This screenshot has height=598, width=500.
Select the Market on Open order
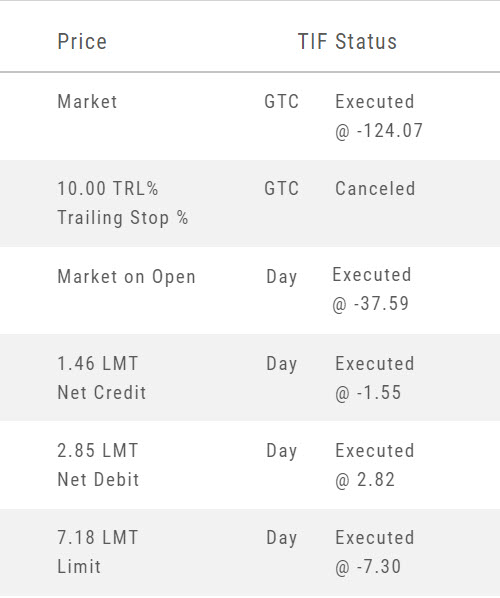tap(126, 276)
